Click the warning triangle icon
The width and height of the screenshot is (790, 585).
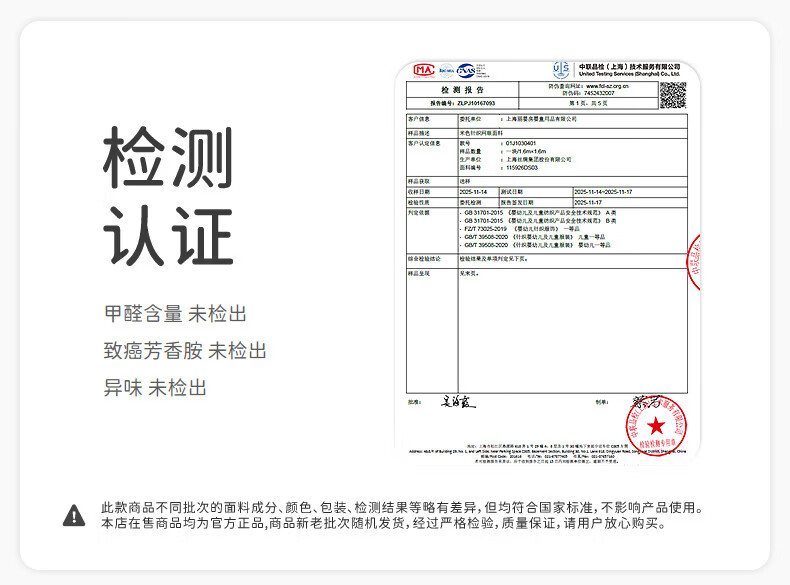[74, 515]
